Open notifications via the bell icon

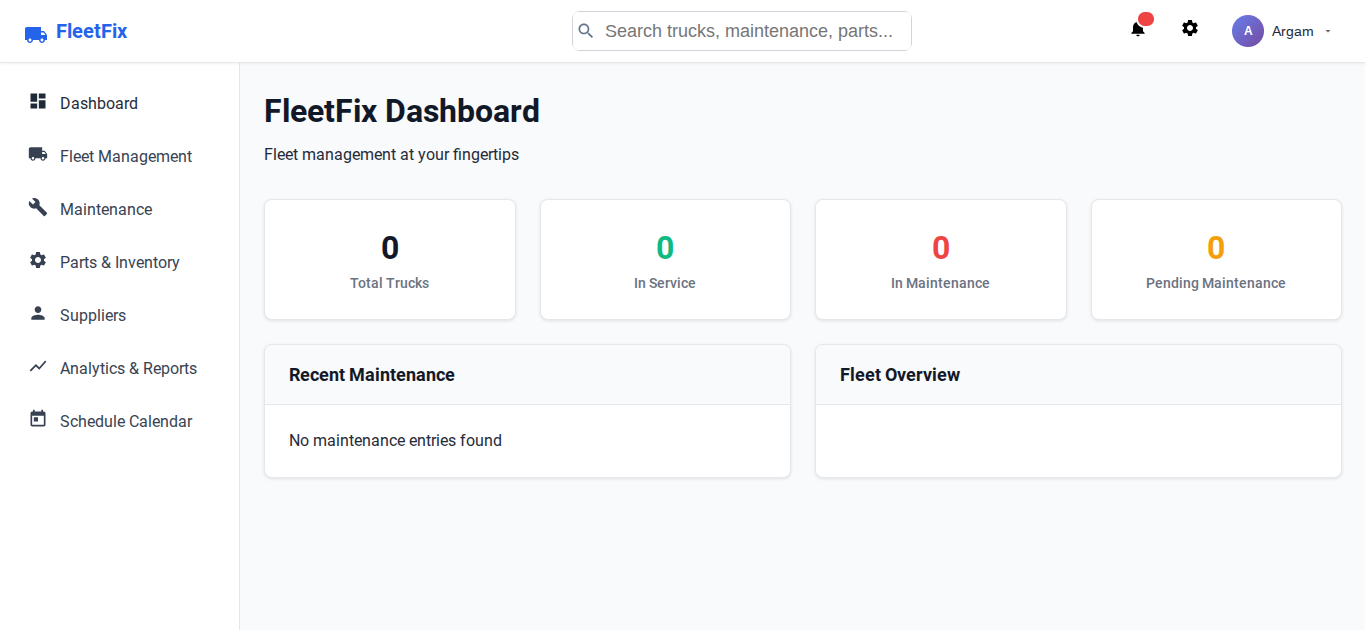(x=1137, y=29)
